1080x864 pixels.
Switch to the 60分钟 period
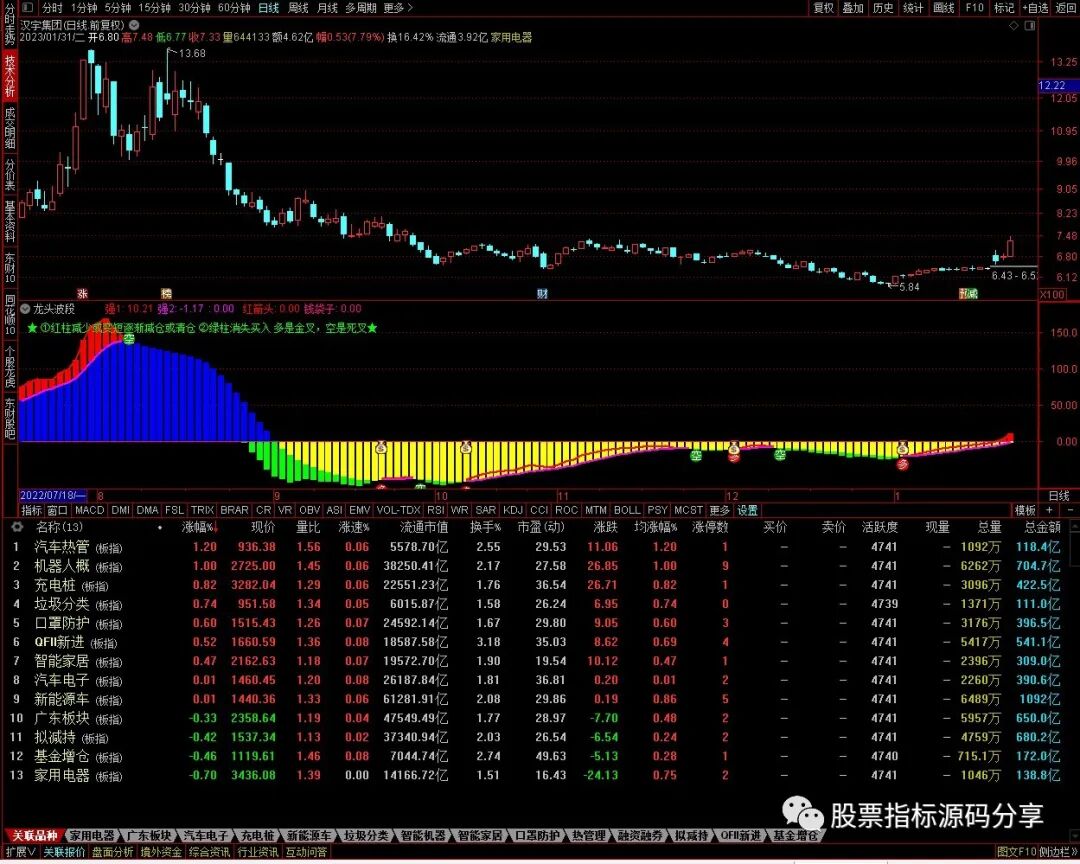pyautogui.click(x=233, y=8)
